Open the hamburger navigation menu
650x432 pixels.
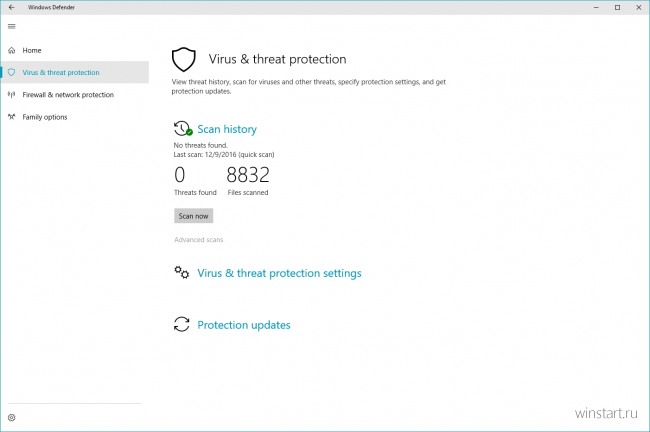tap(12, 27)
